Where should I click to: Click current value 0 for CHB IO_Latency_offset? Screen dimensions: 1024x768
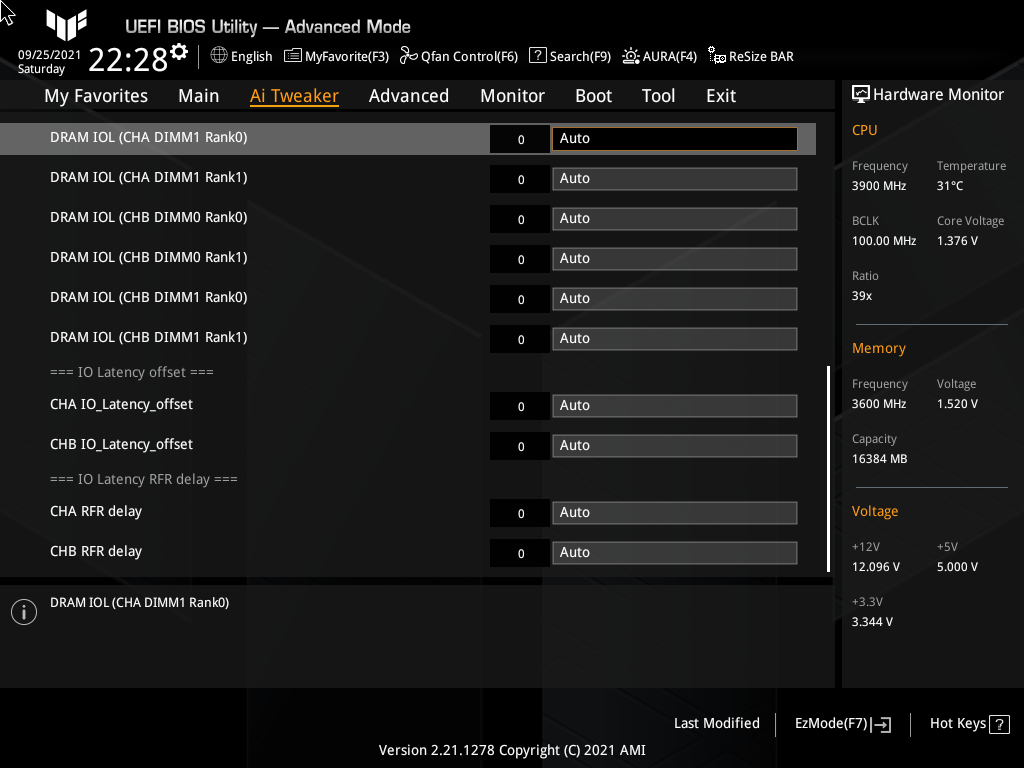tap(520, 446)
